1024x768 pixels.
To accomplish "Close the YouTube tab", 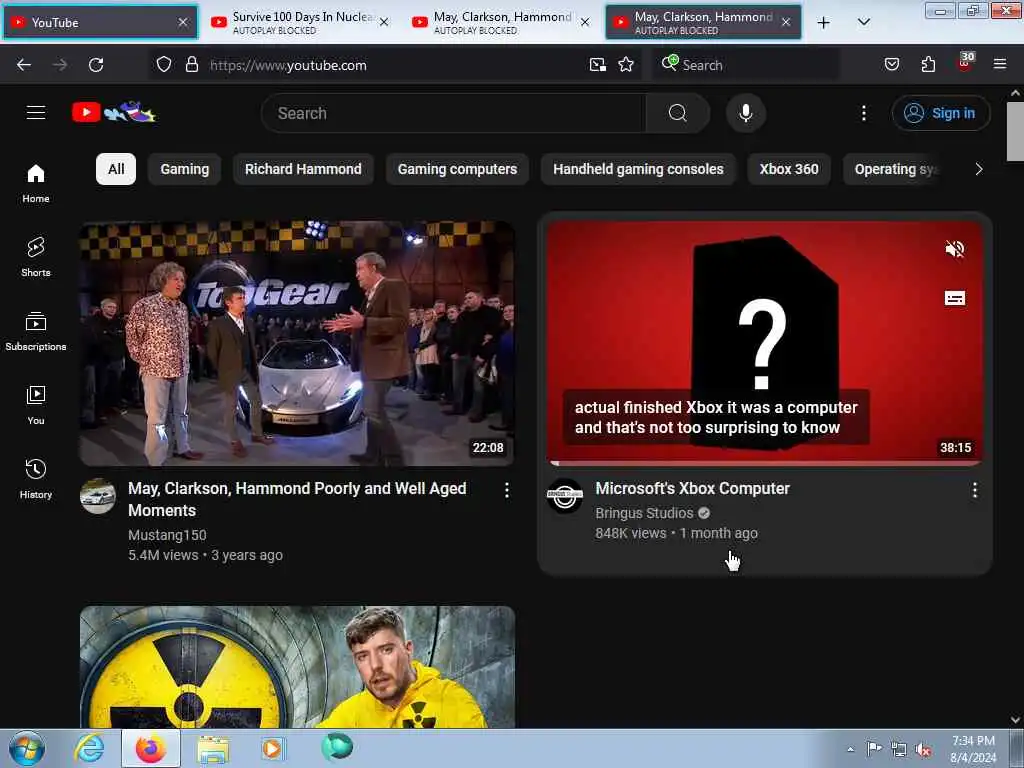I will click(183, 22).
